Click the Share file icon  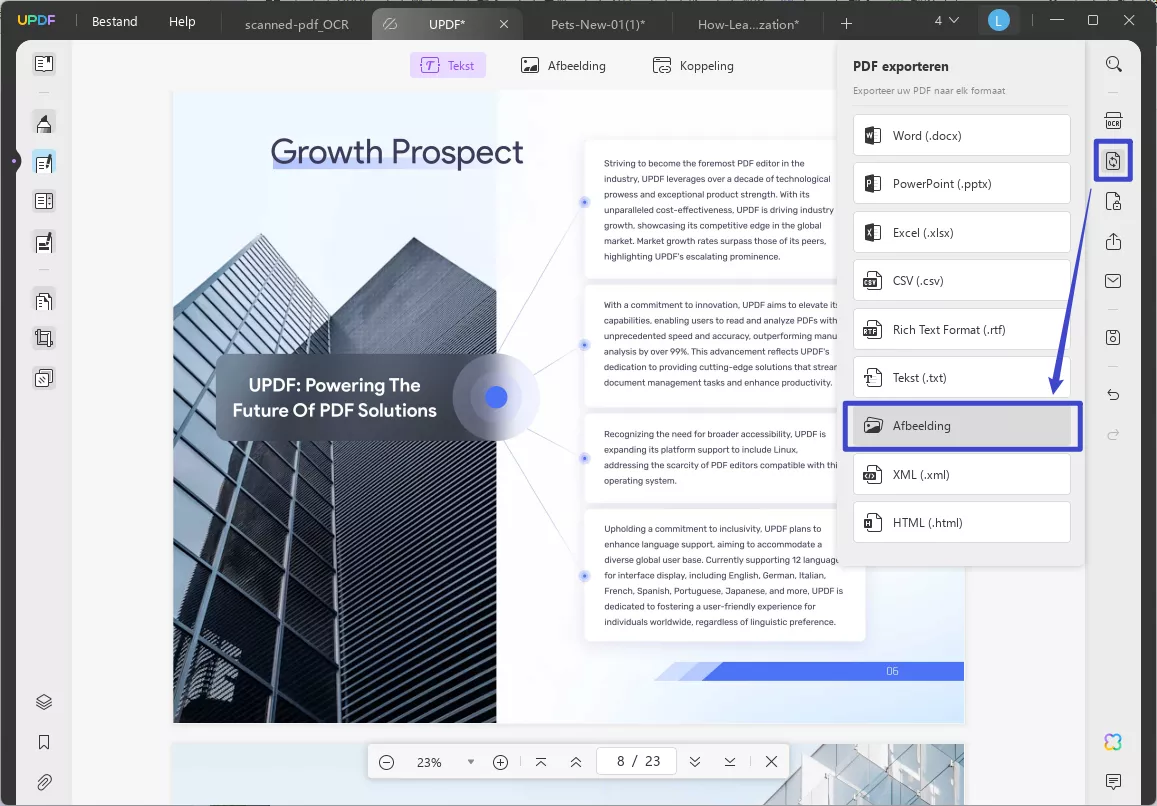1113,241
